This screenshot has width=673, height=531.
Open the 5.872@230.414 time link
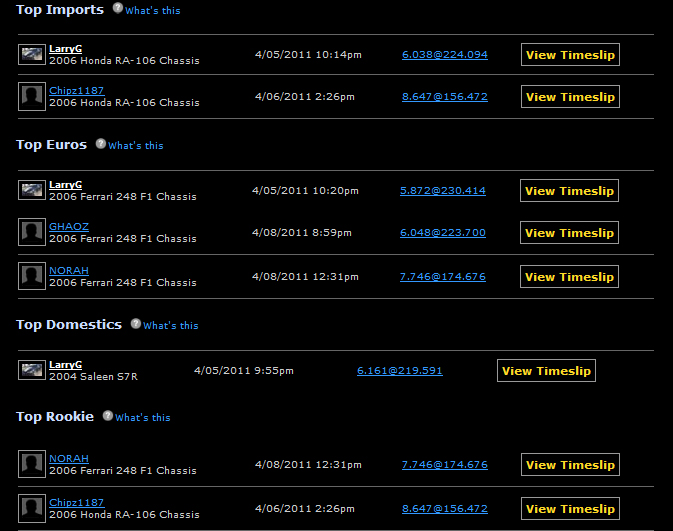coord(442,190)
